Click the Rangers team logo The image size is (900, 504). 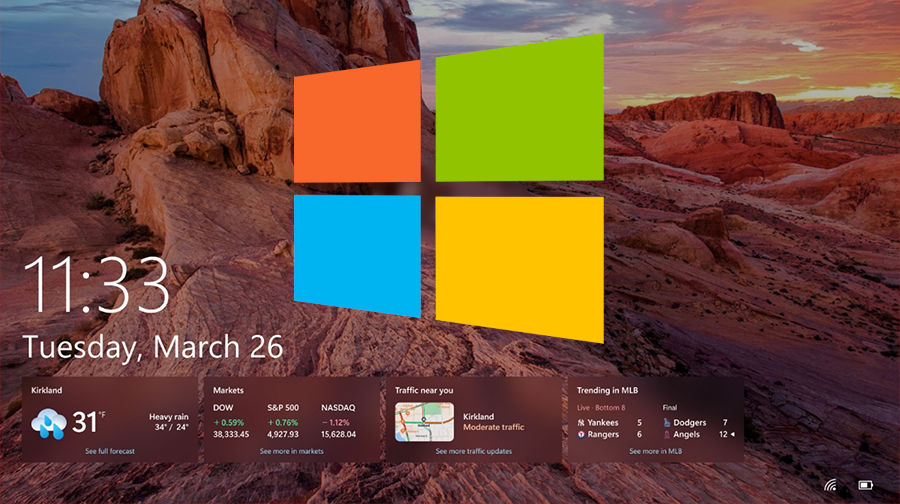pyautogui.click(x=581, y=435)
